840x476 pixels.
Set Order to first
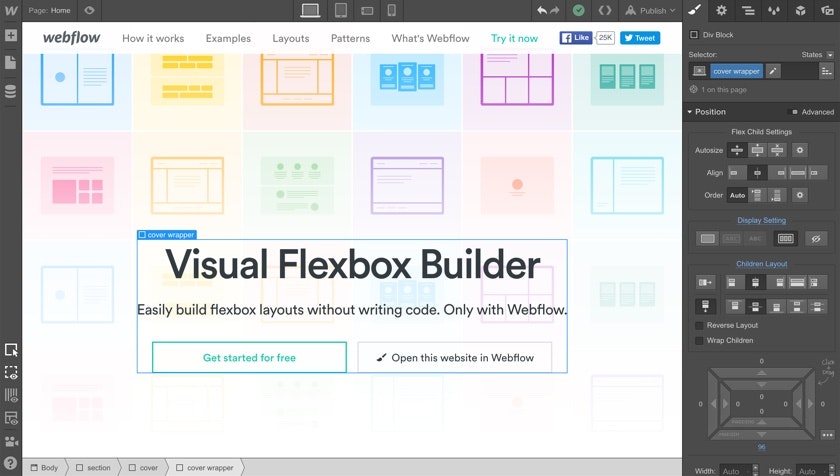pyautogui.click(x=757, y=195)
